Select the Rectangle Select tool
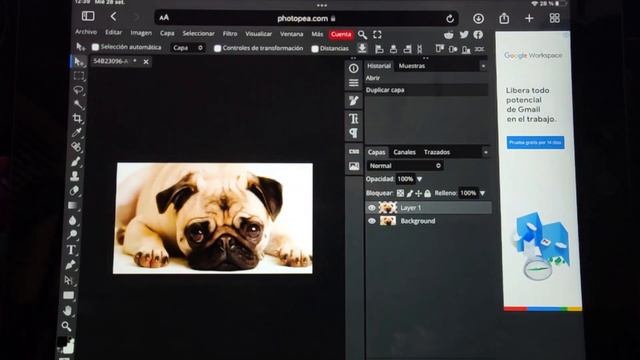 coord(78,76)
